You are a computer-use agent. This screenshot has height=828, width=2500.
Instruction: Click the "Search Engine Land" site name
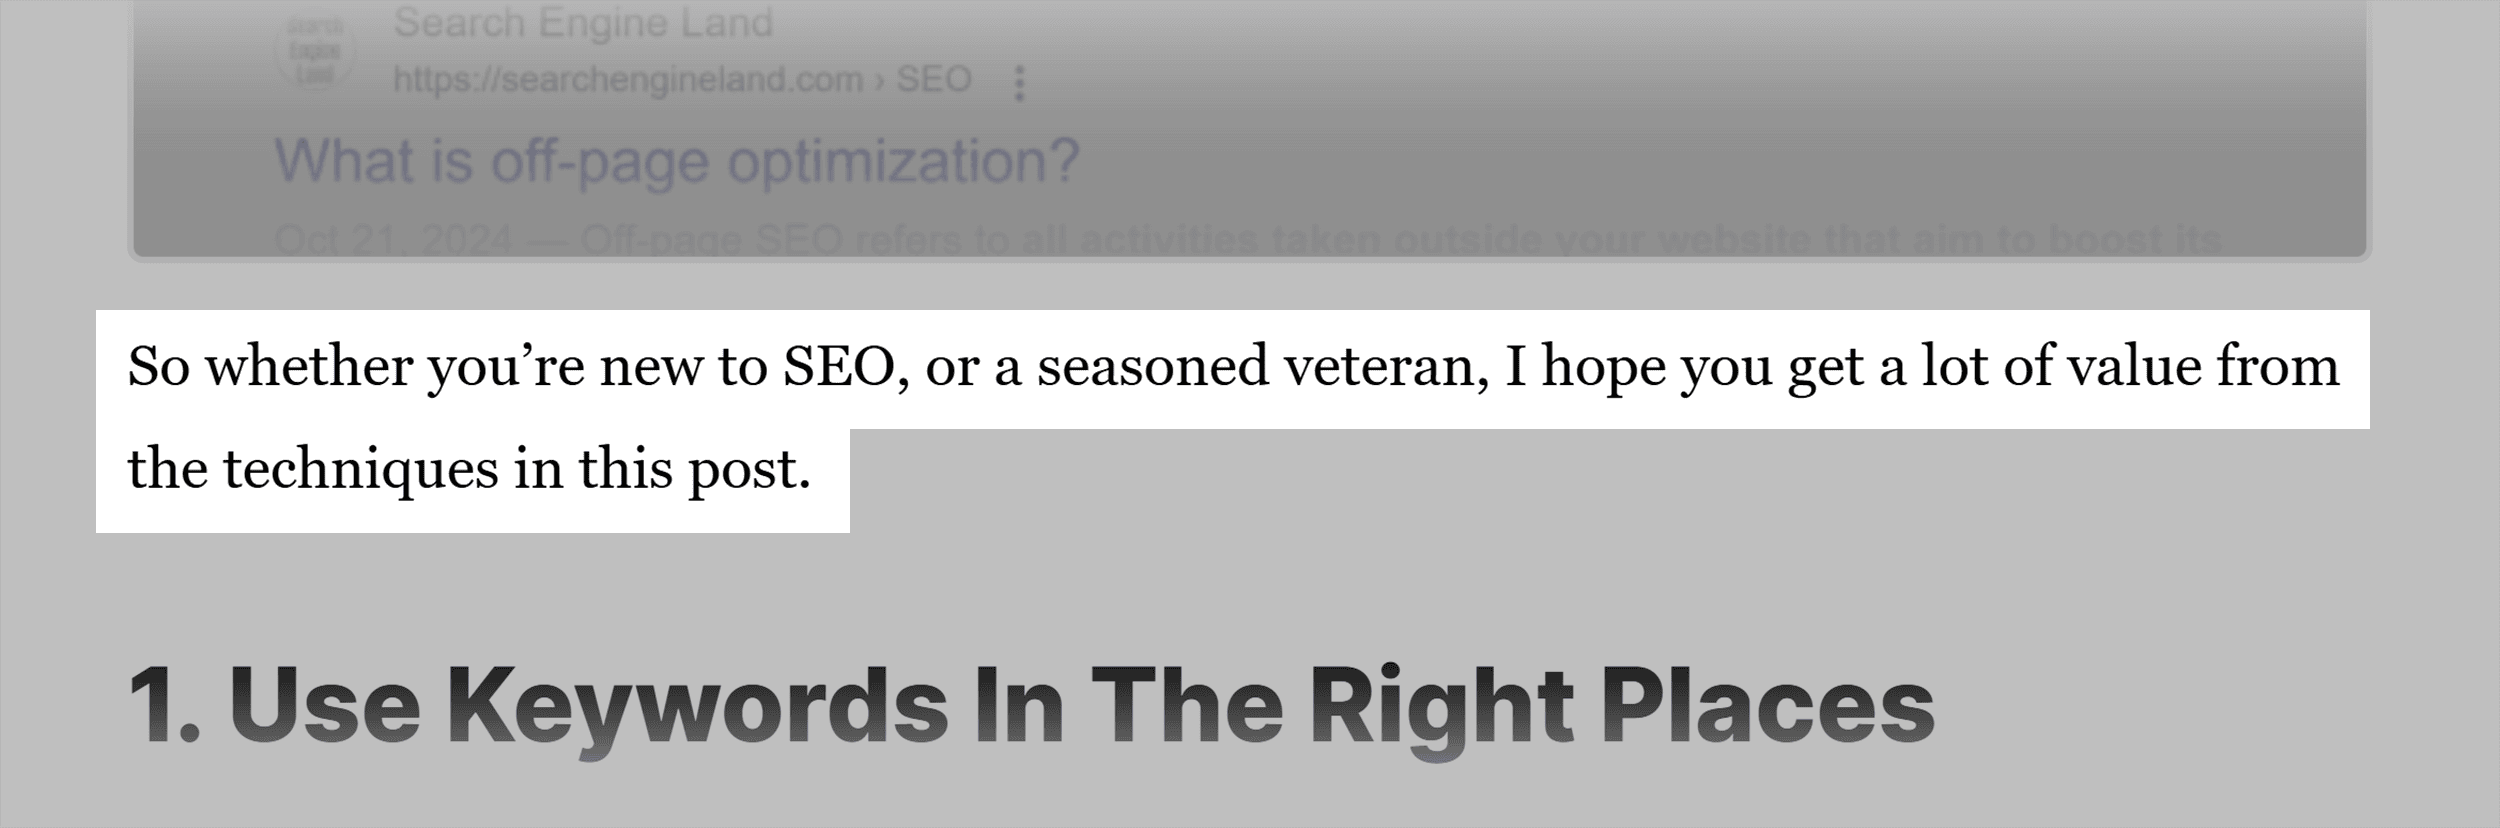(583, 22)
